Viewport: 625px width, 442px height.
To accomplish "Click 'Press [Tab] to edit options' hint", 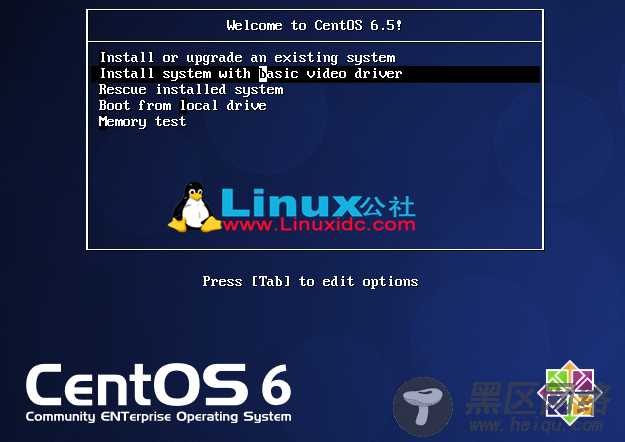I will click(x=311, y=281).
